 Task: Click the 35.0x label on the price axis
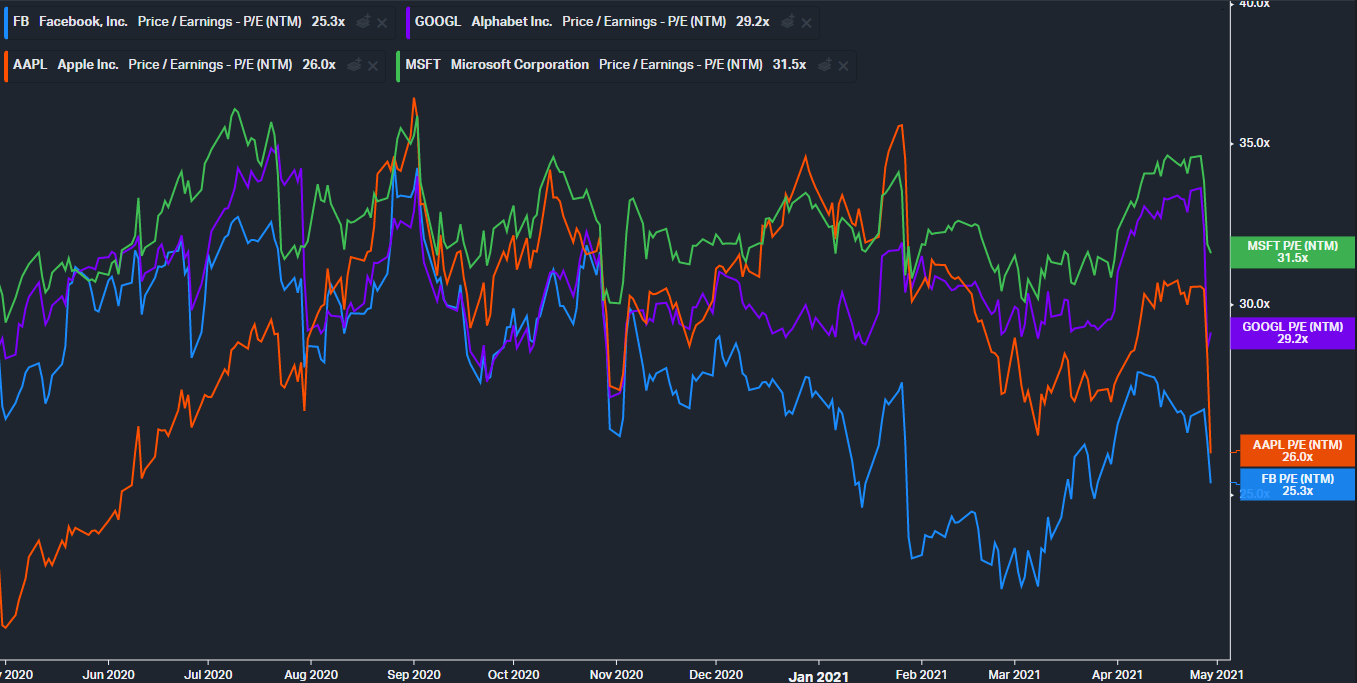click(1254, 143)
